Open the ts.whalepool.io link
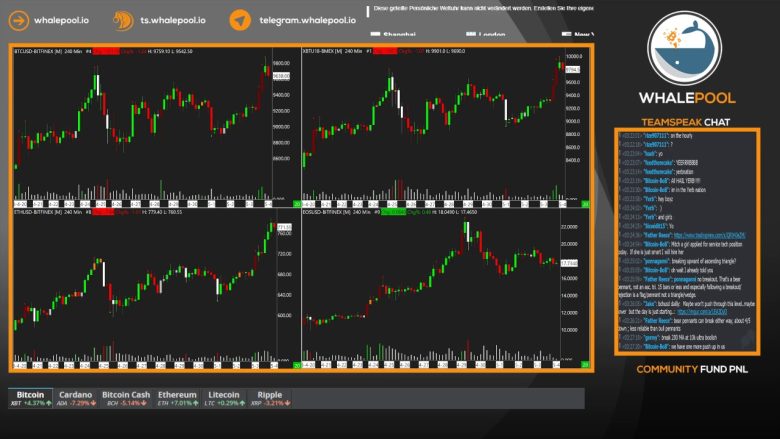The image size is (780, 439). point(174,20)
